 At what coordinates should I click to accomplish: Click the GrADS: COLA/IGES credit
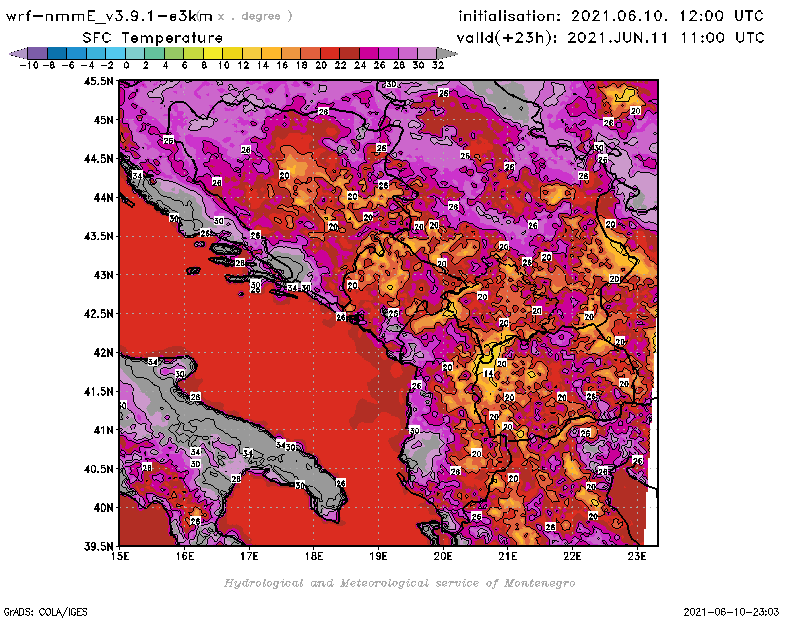point(45,611)
